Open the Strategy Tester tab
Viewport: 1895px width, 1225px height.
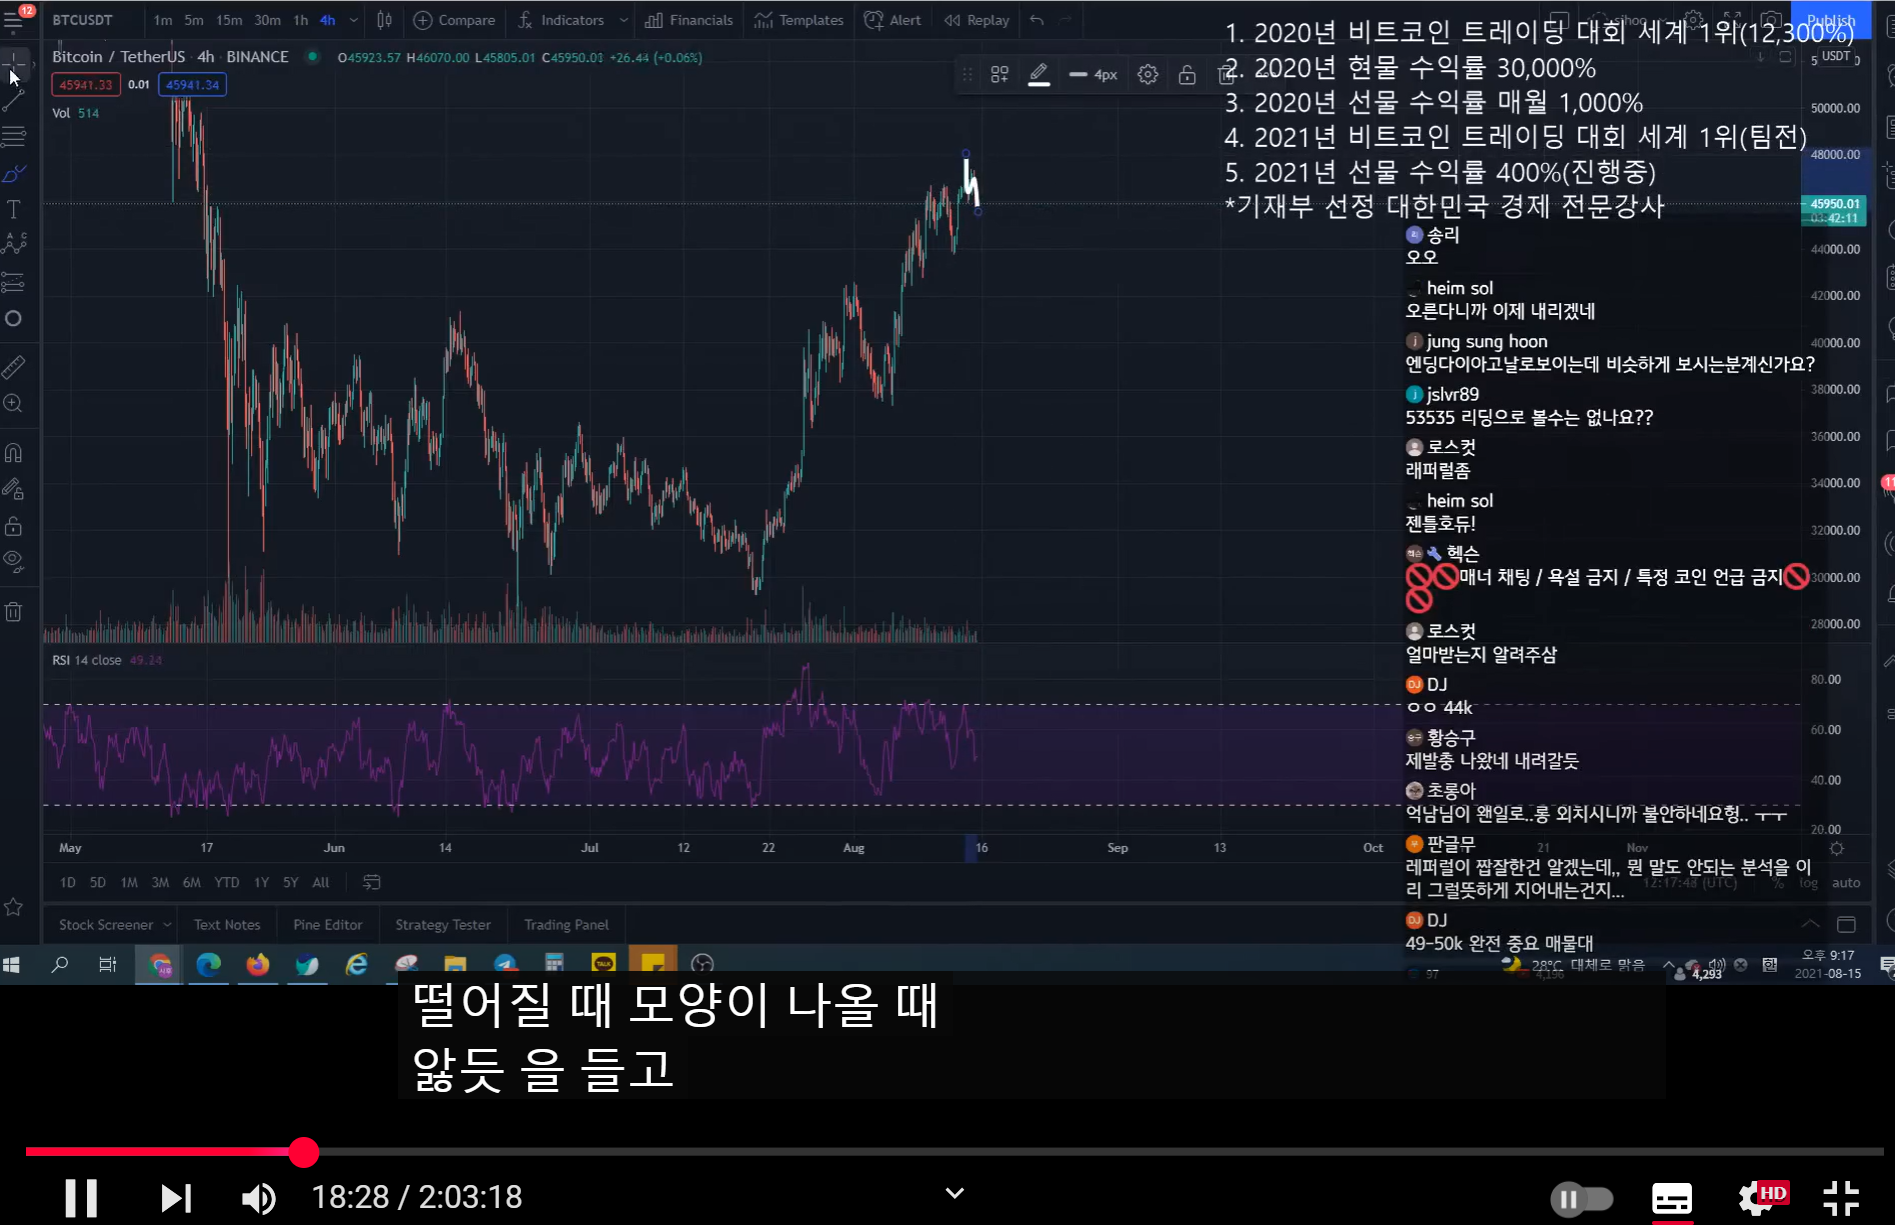pos(443,925)
